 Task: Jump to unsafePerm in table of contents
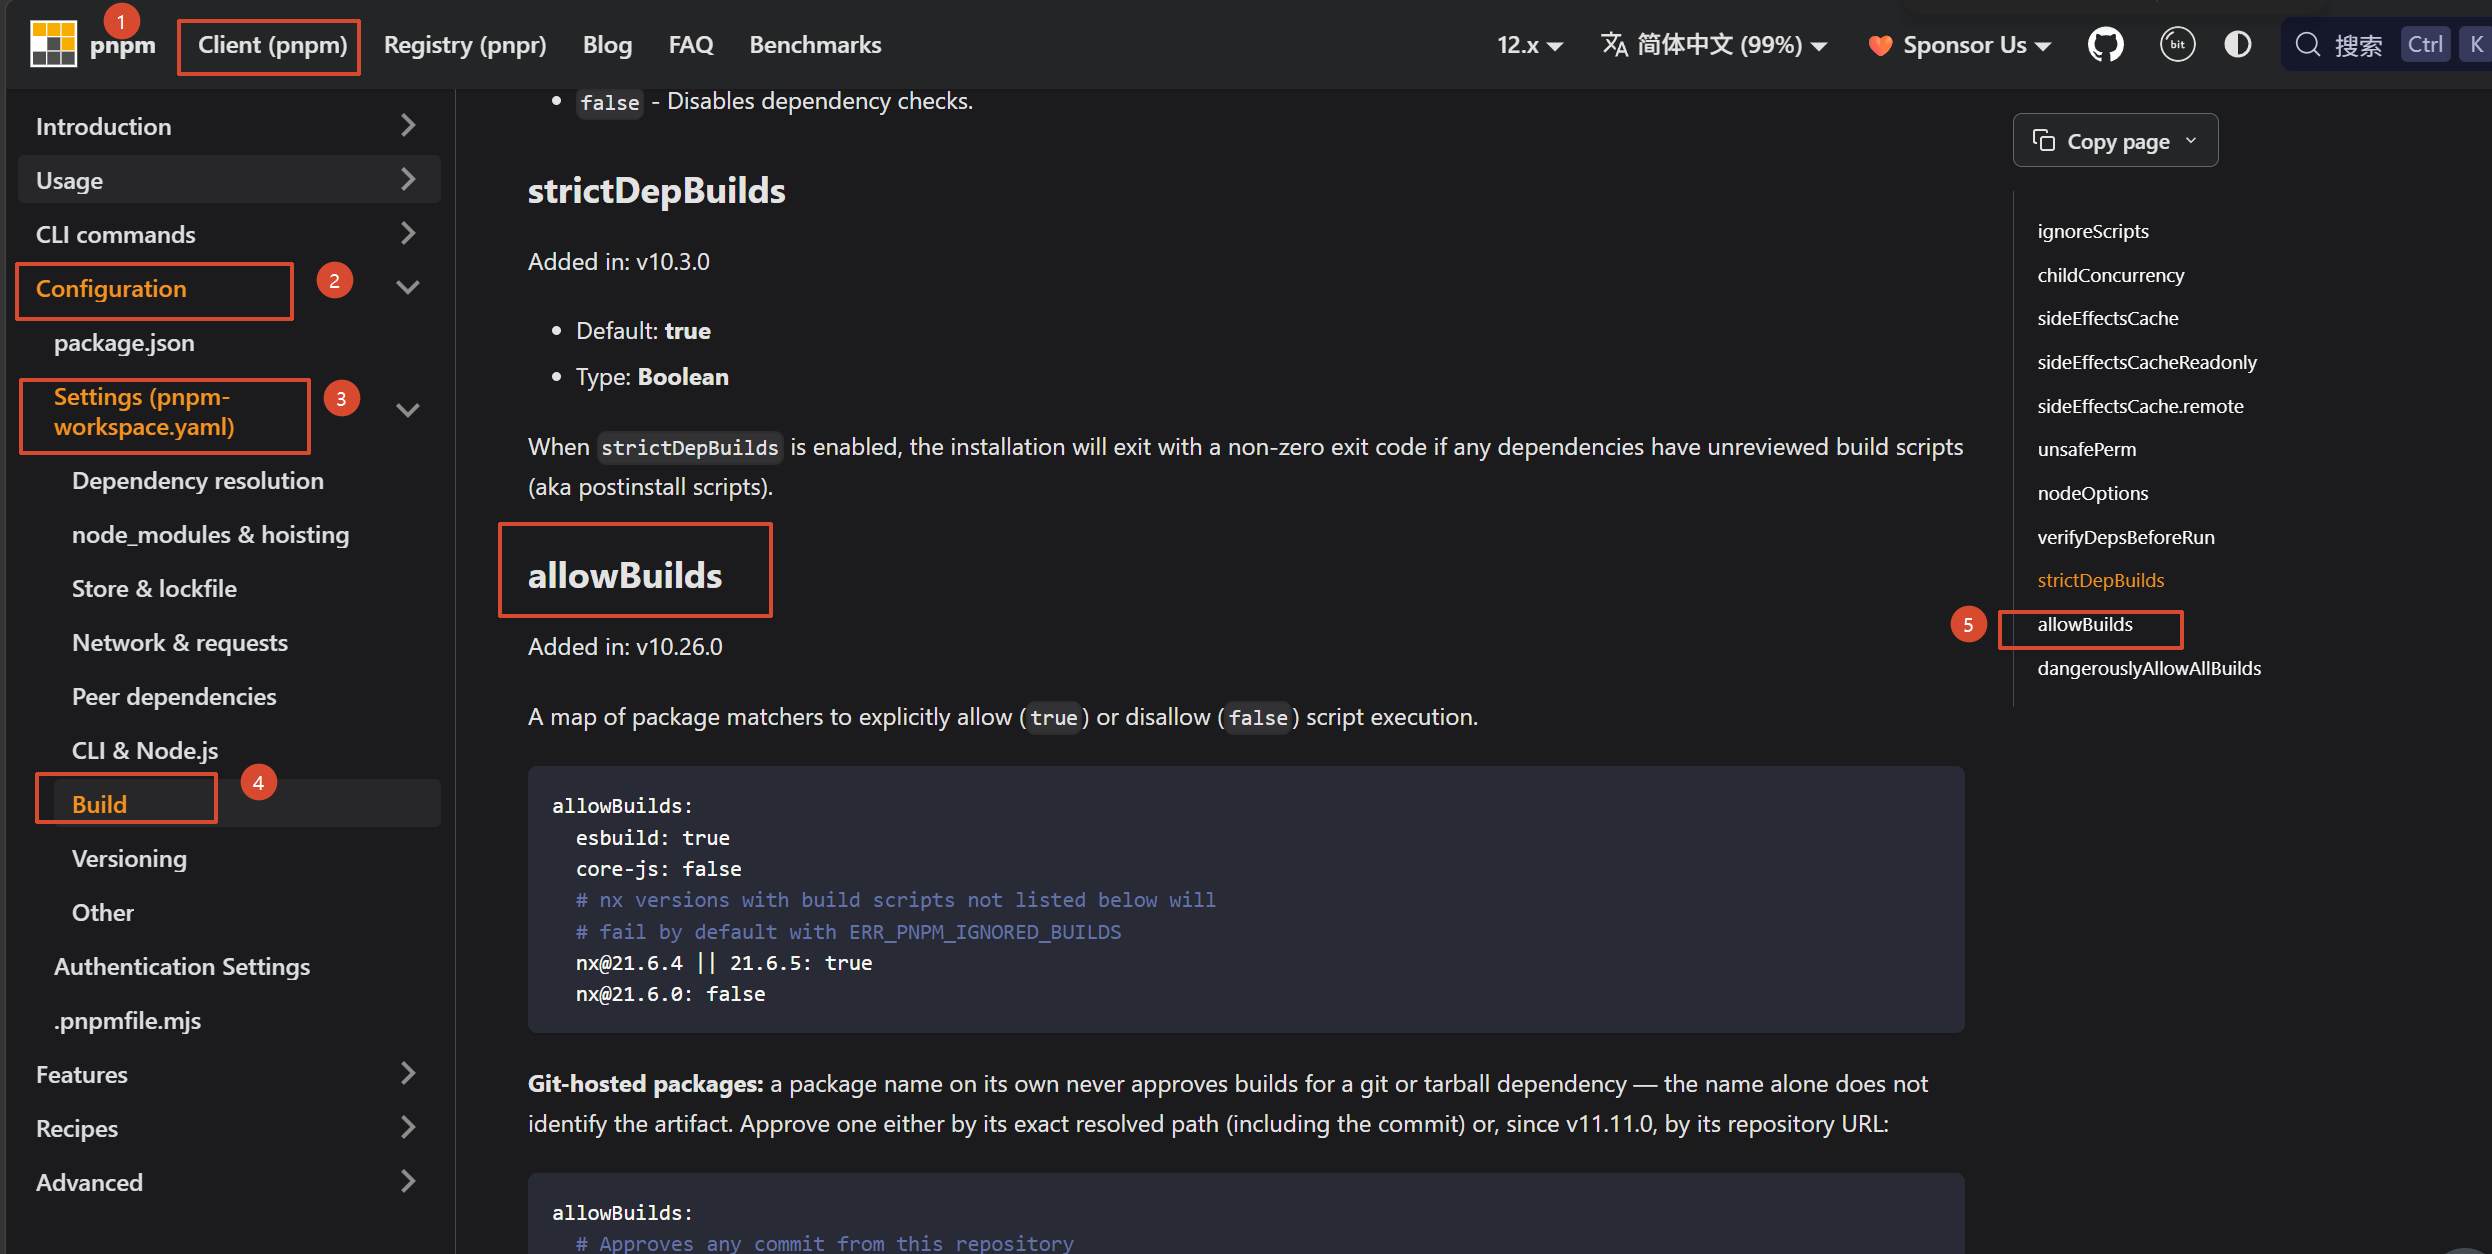coord(2087,449)
